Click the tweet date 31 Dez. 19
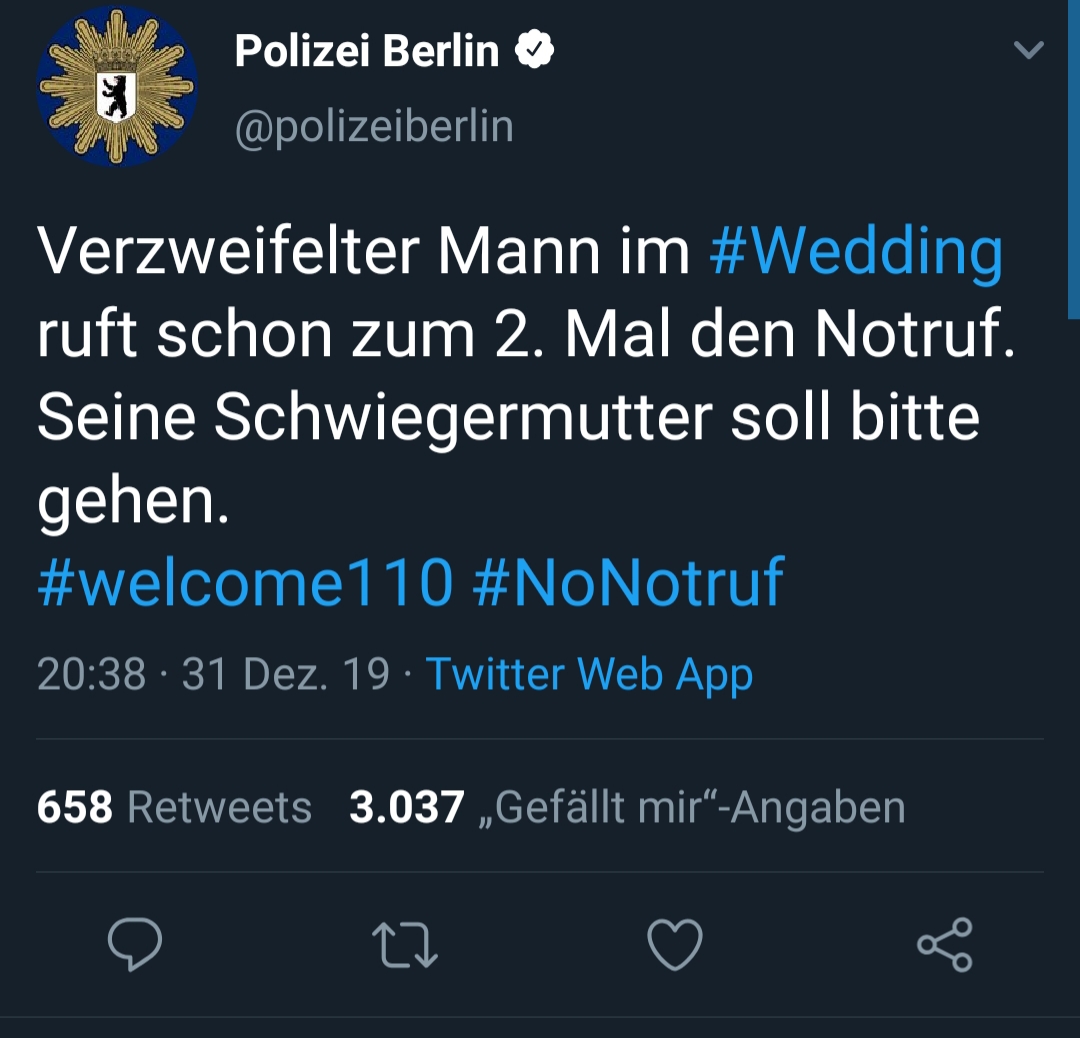The height and width of the screenshot is (1038, 1080). (285, 675)
